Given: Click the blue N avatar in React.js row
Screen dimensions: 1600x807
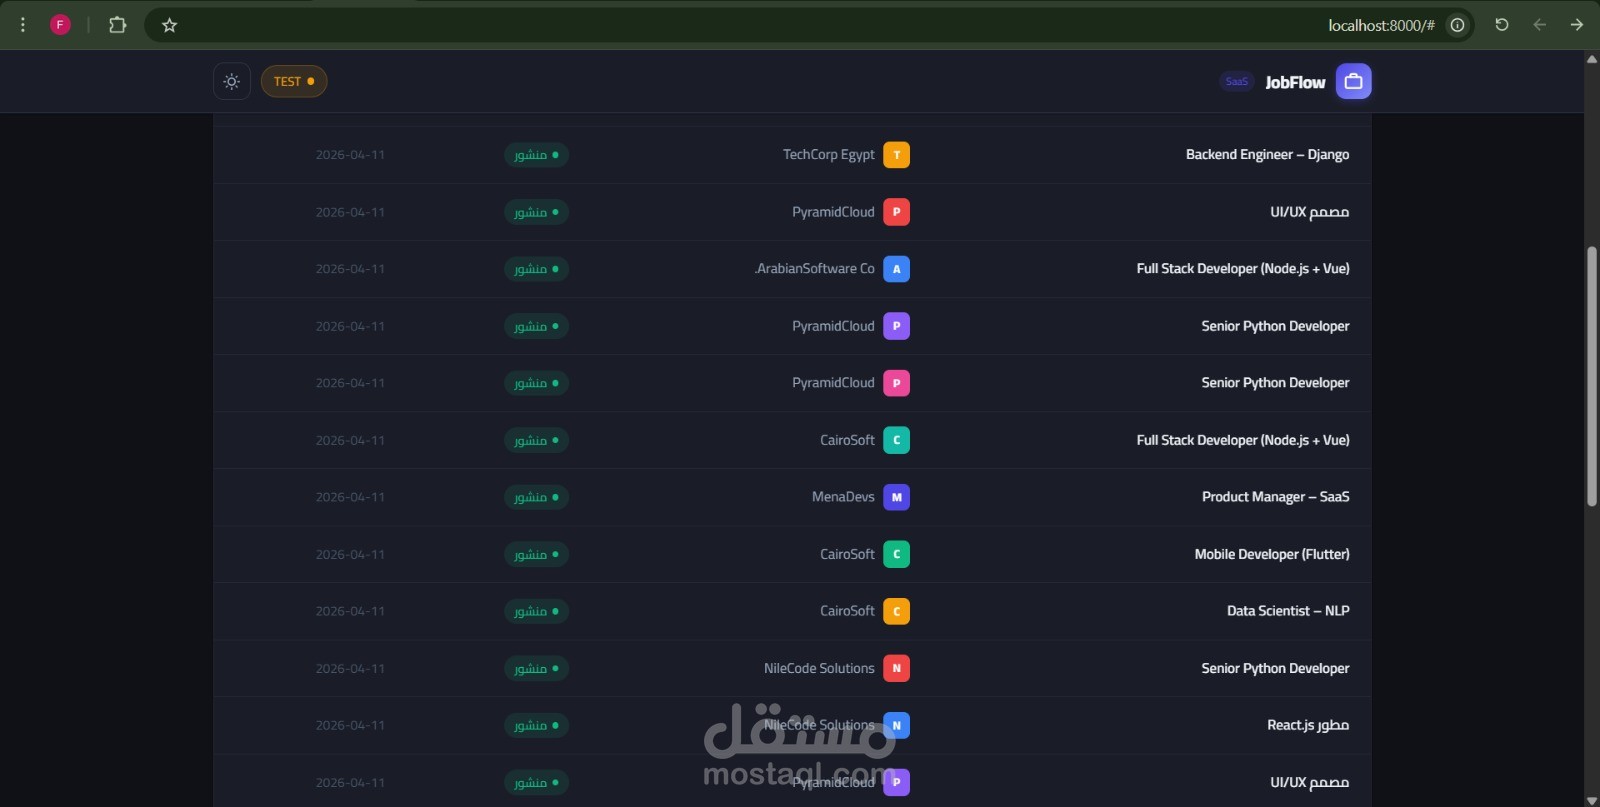Looking at the screenshot, I should 897,725.
